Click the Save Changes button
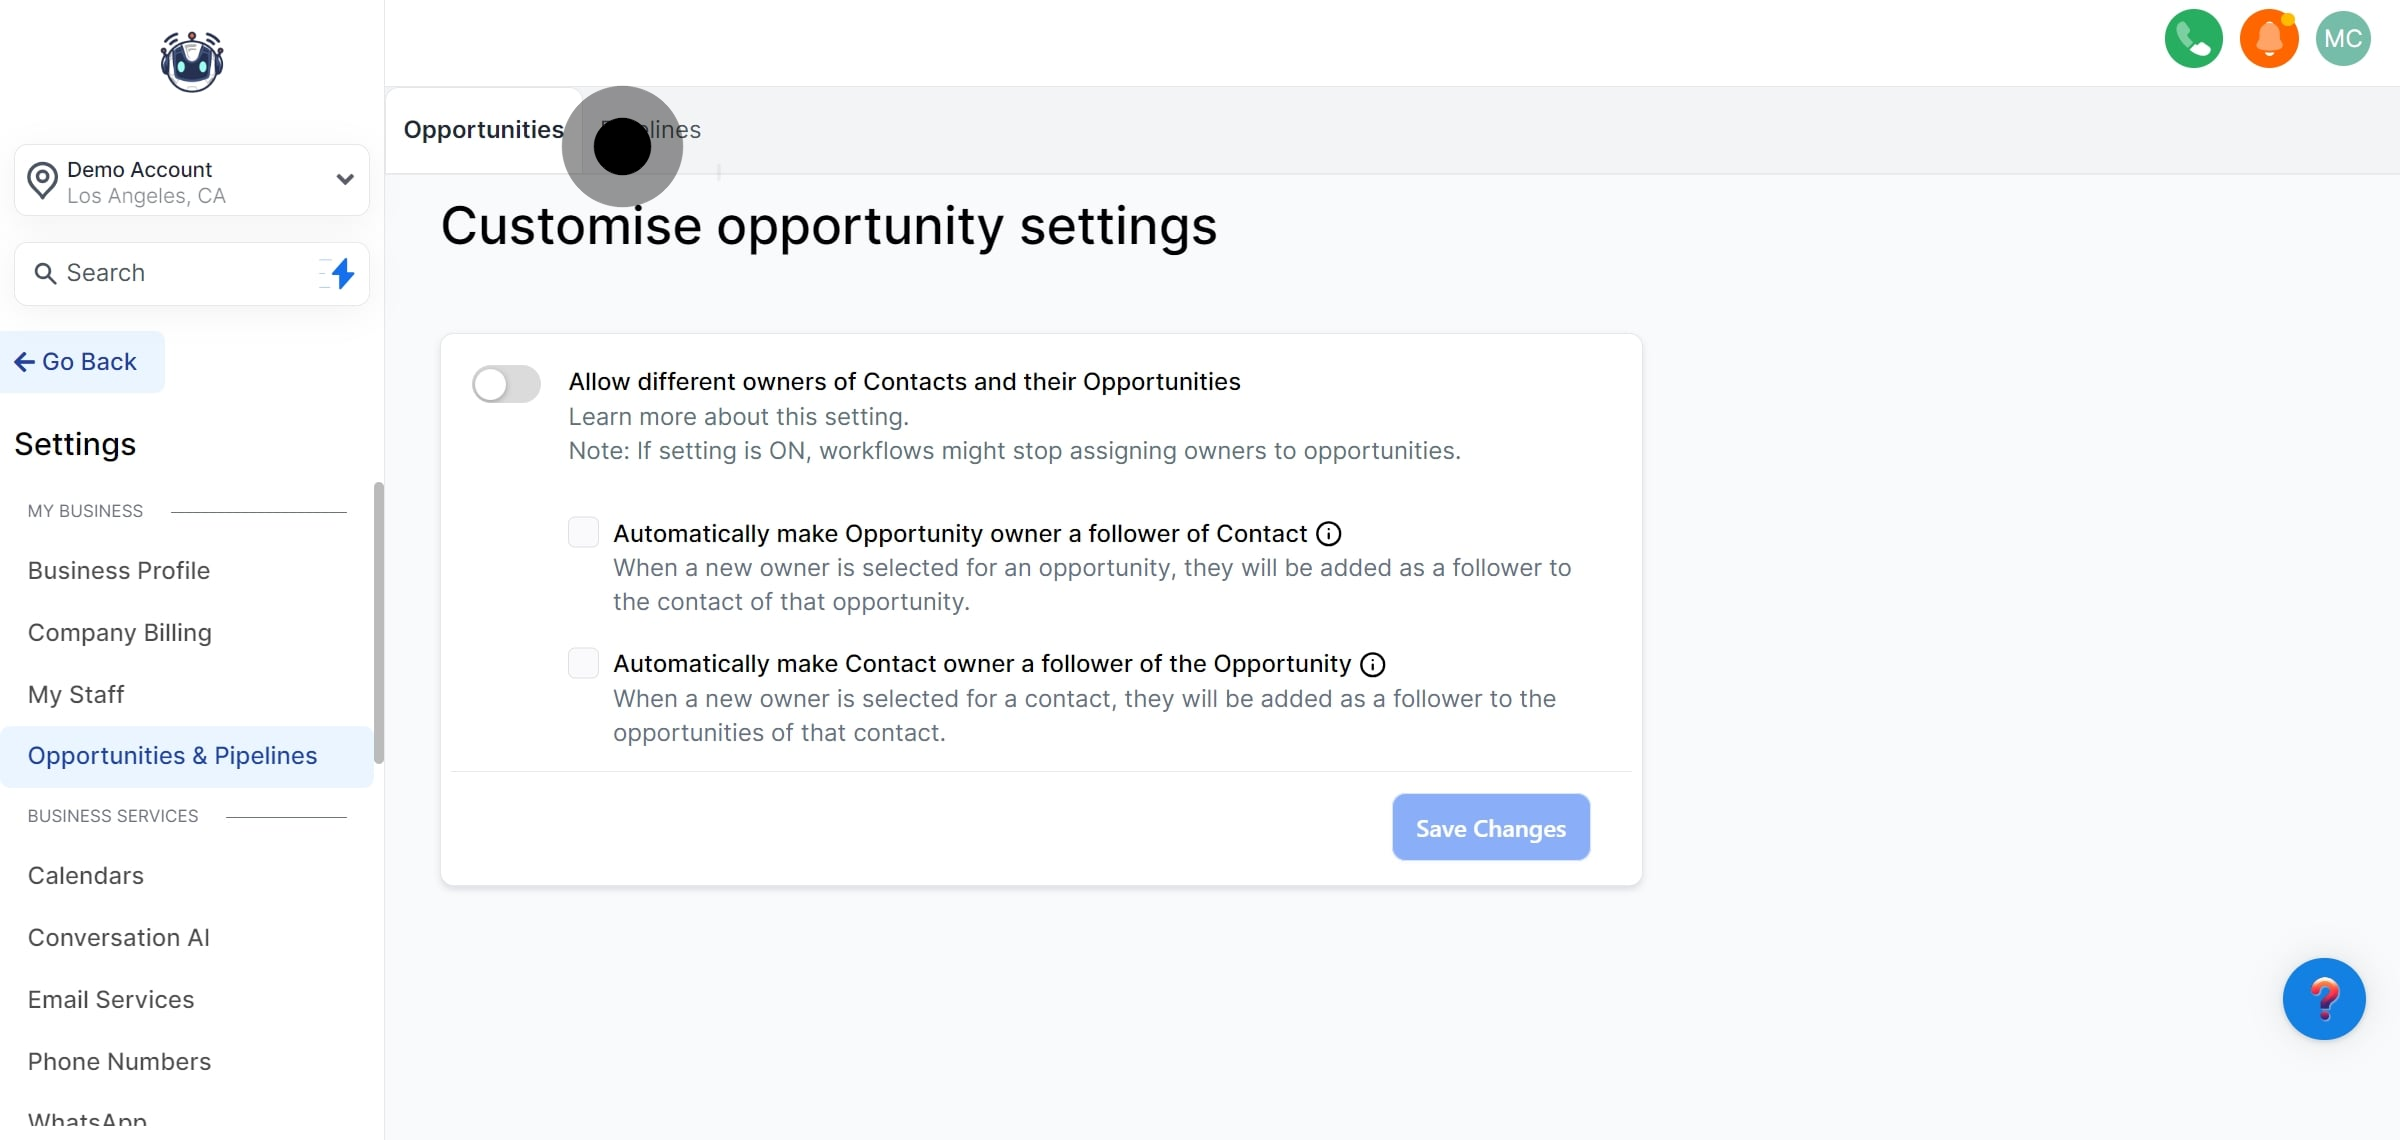The height and width of the screenshot is (1140, 2400). (1489, 827)
